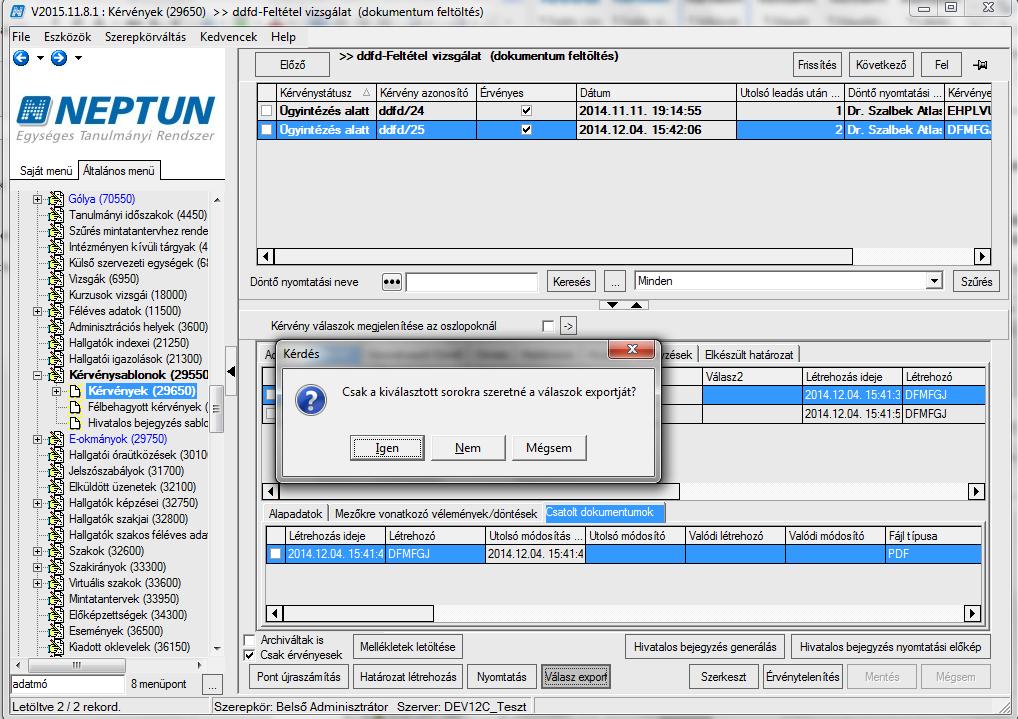Click the Frissítés button
The height and width of the screenshot is (719, 1018).
click(817, 65)
